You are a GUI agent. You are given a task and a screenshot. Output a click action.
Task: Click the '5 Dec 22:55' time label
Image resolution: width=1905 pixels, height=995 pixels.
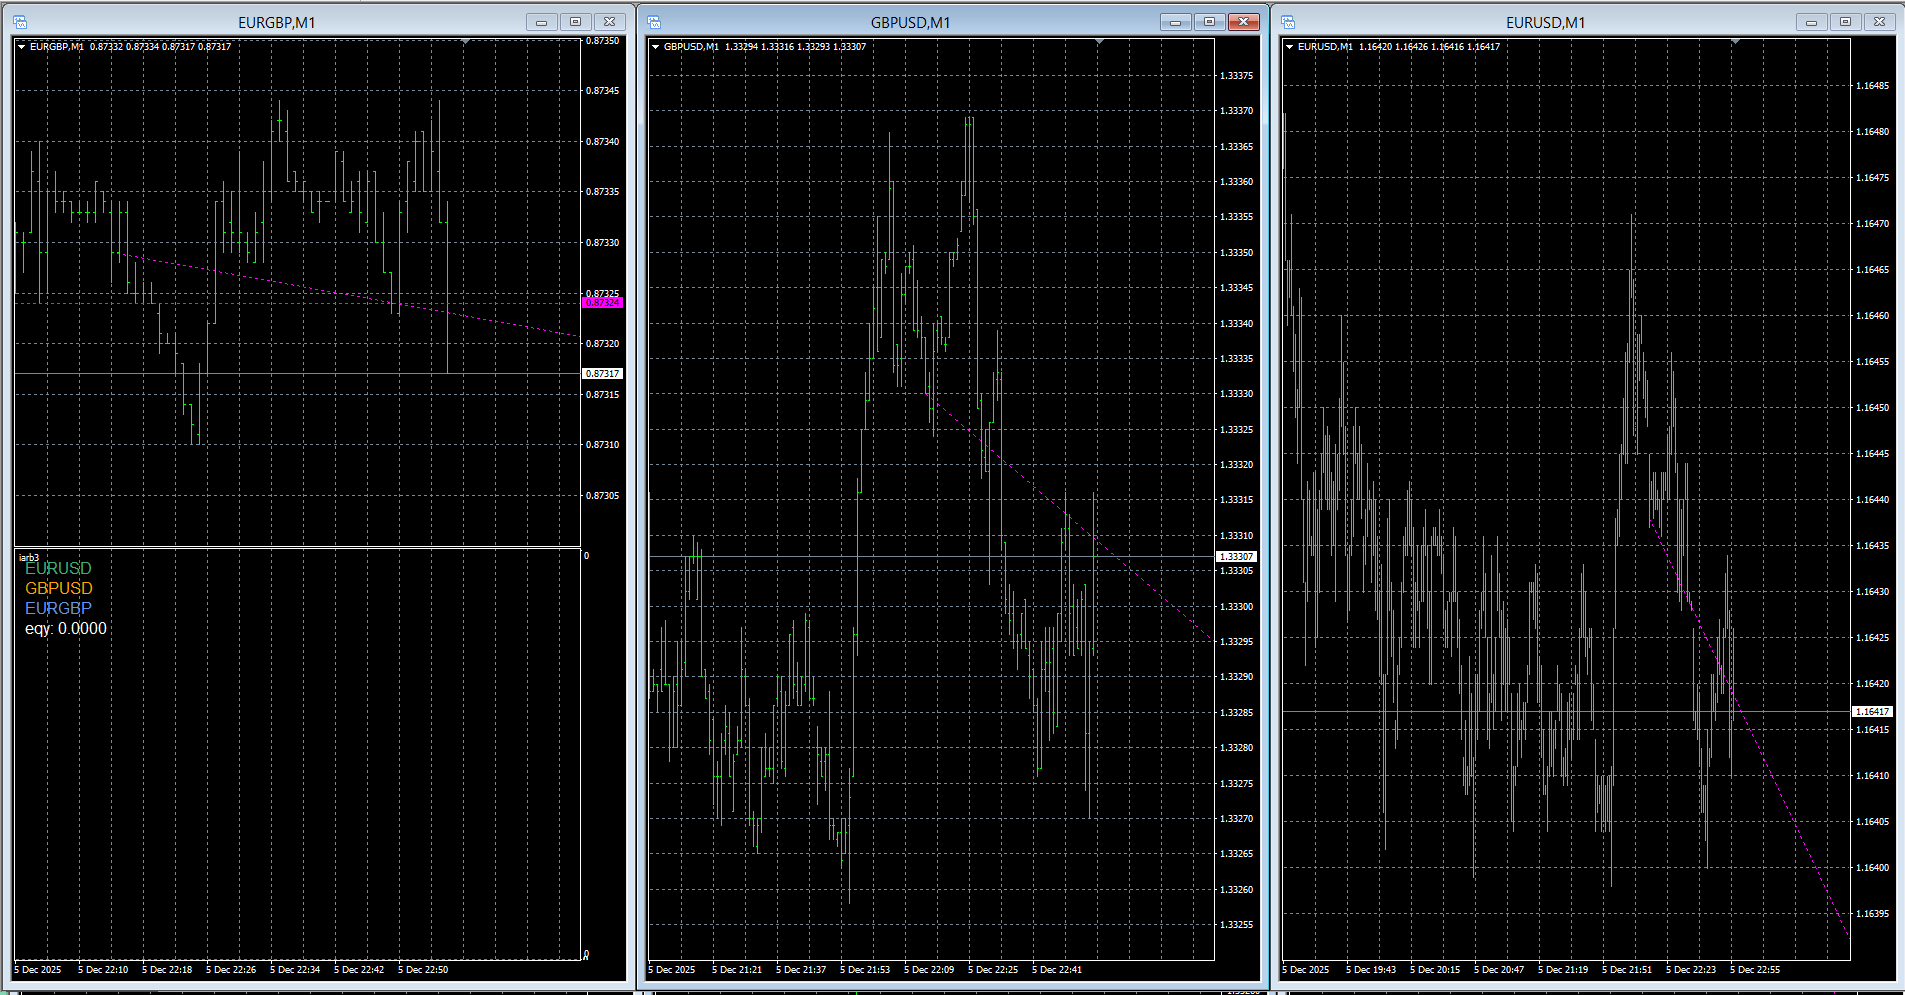click(1755, 970)
